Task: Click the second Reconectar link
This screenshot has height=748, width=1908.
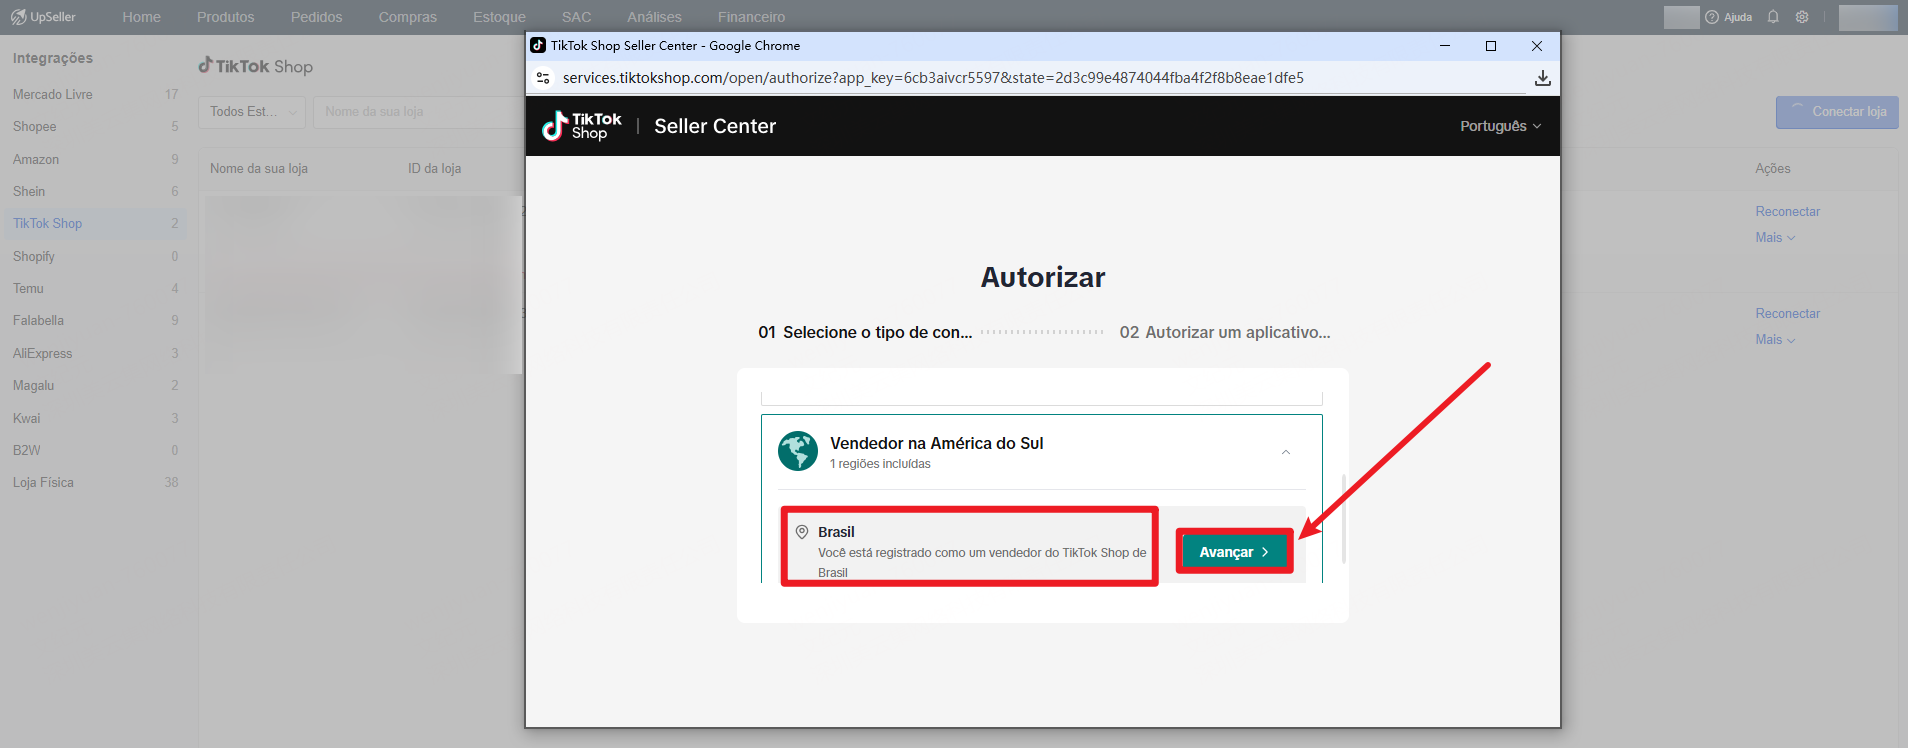Action: click(1787, 314)
